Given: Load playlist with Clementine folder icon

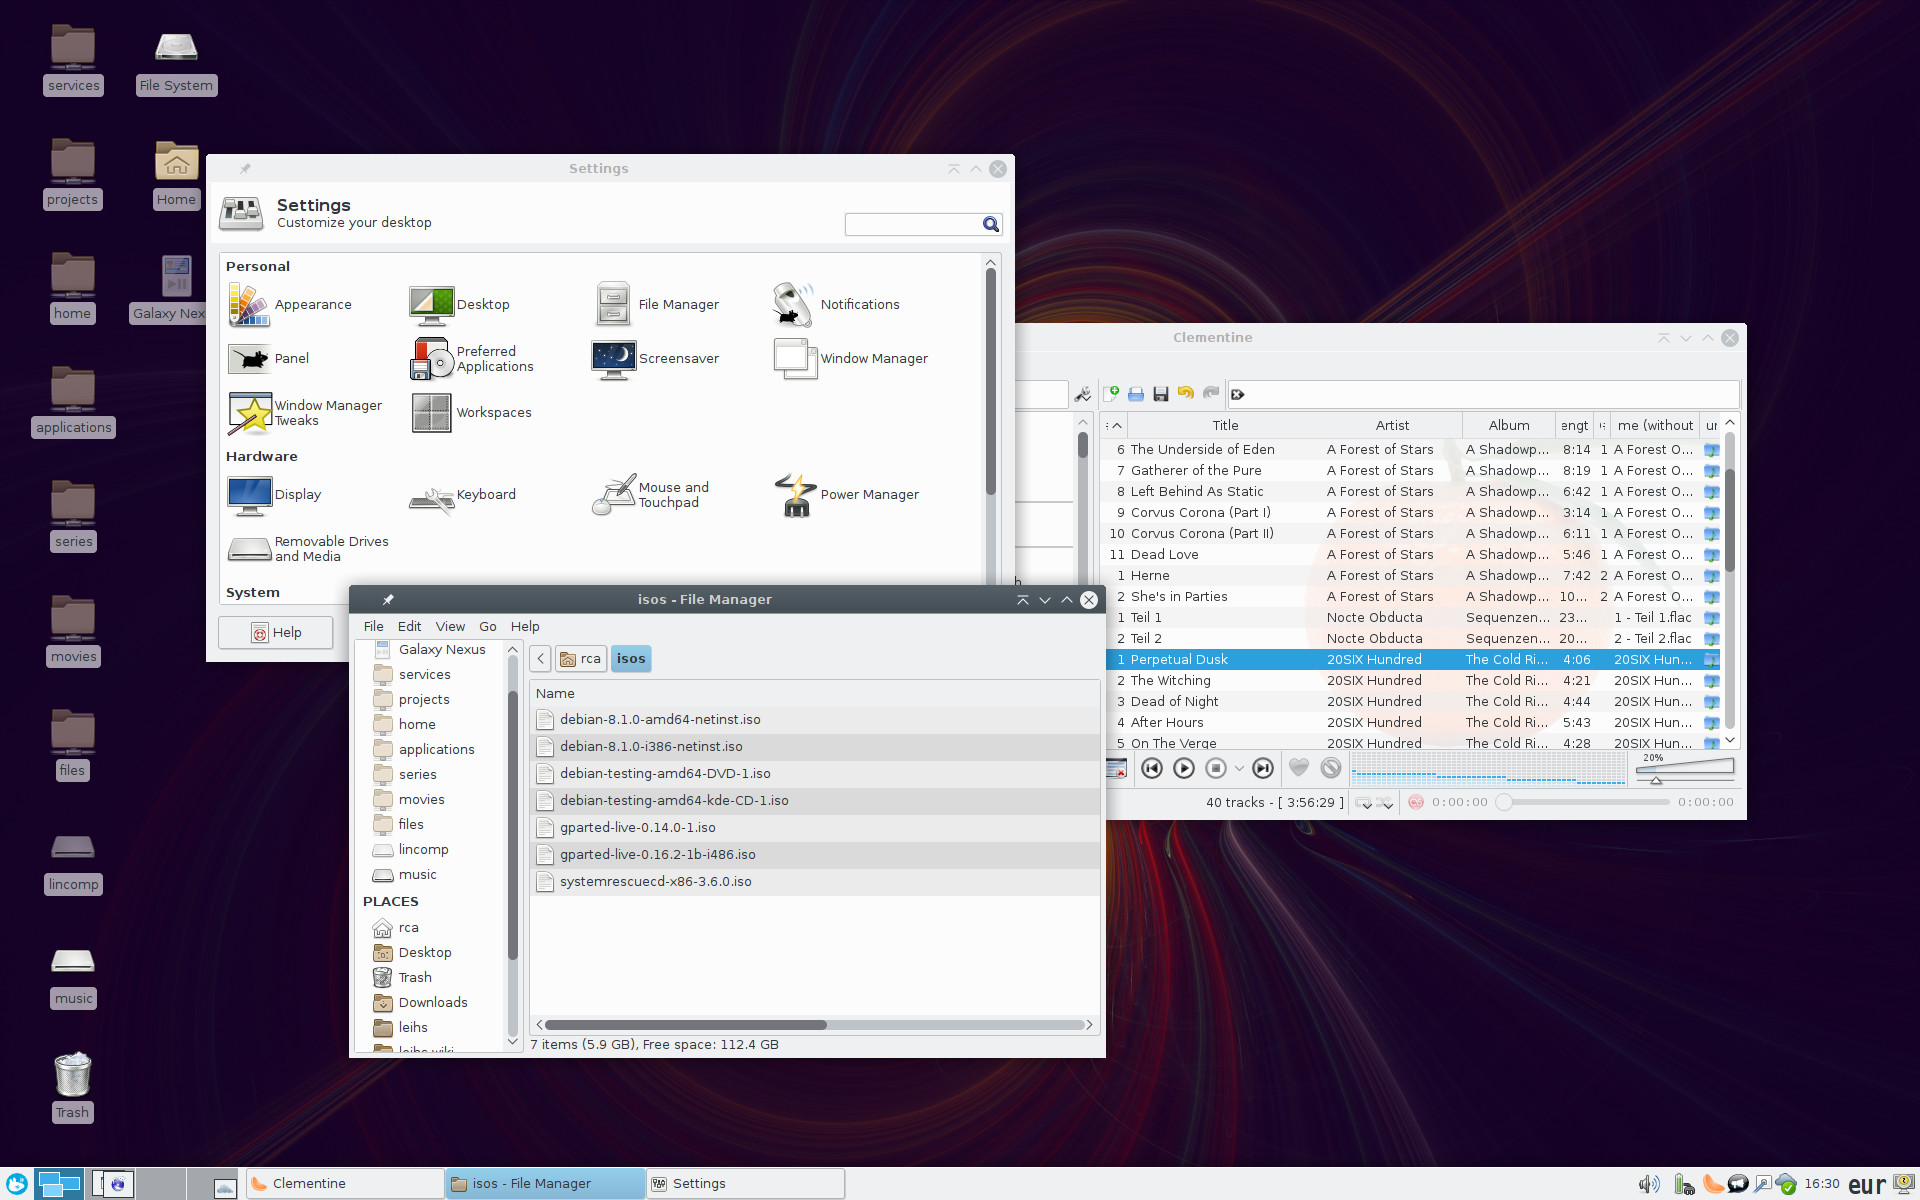Looking at the screenshot, I should point(1136,394).
